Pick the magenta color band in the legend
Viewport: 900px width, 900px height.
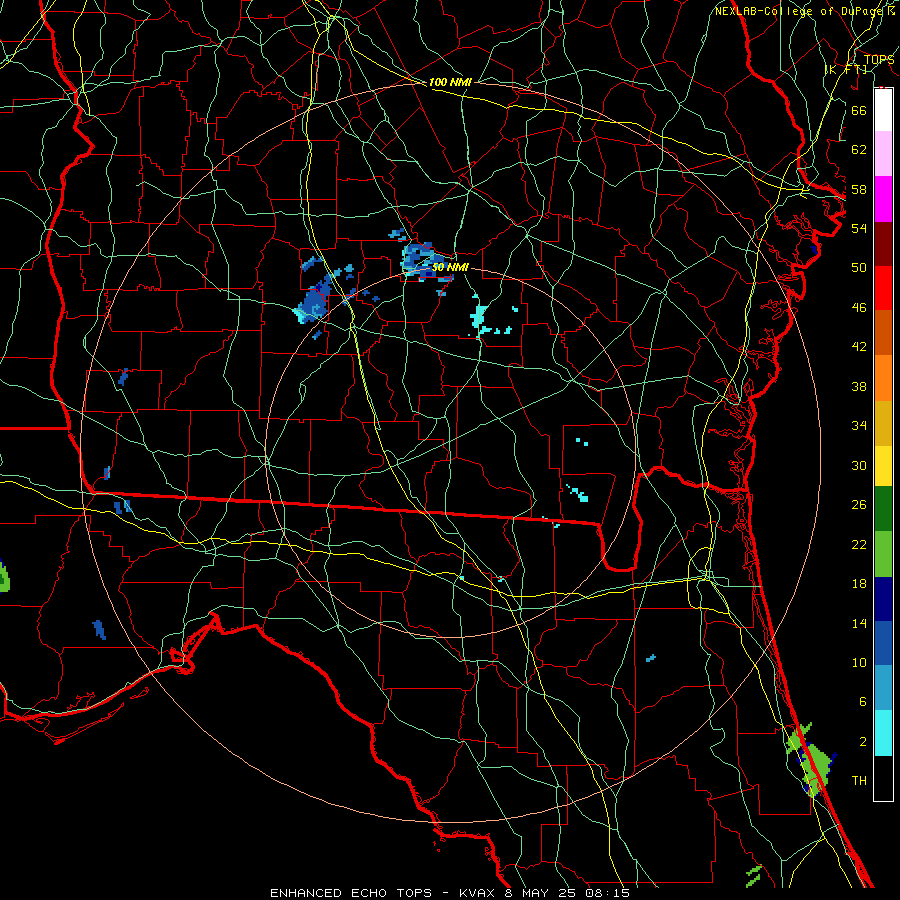pos(883,199)
